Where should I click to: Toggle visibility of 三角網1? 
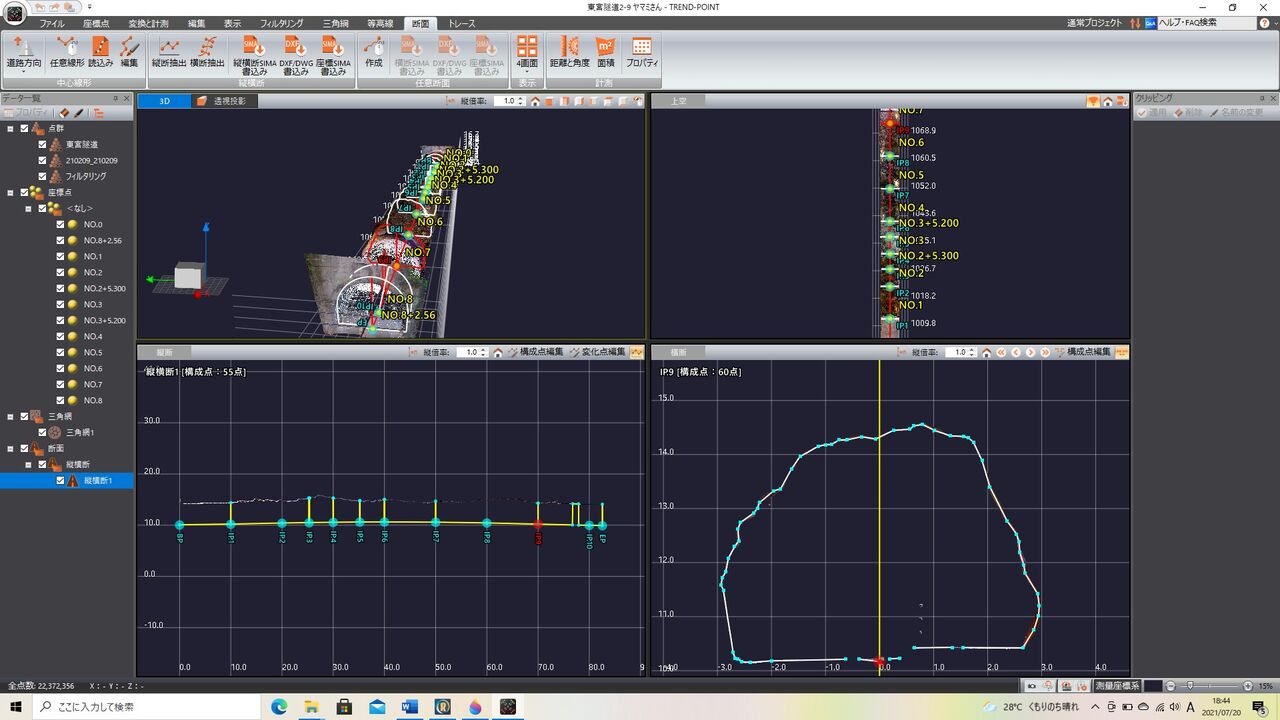(44, 432)
